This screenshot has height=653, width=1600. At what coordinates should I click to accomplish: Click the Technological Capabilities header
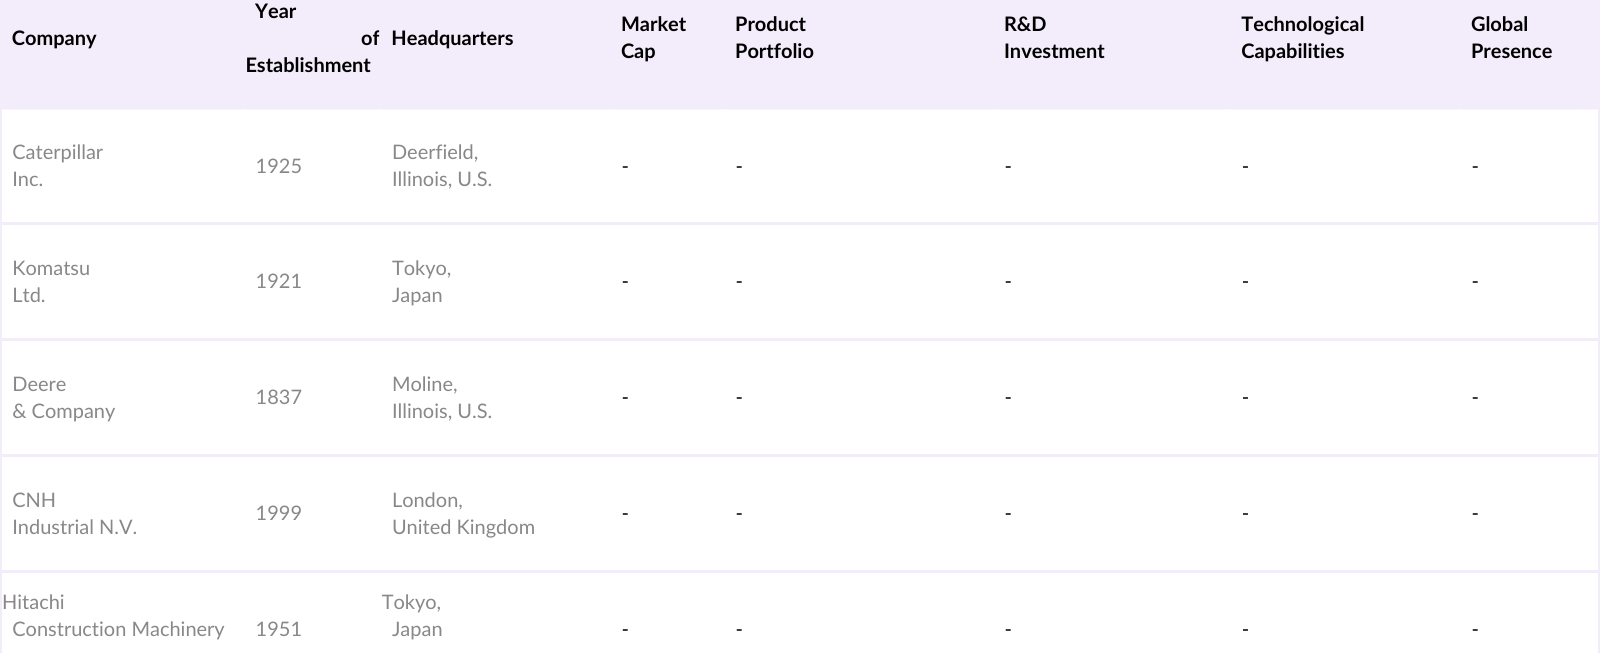point(1302,38)
